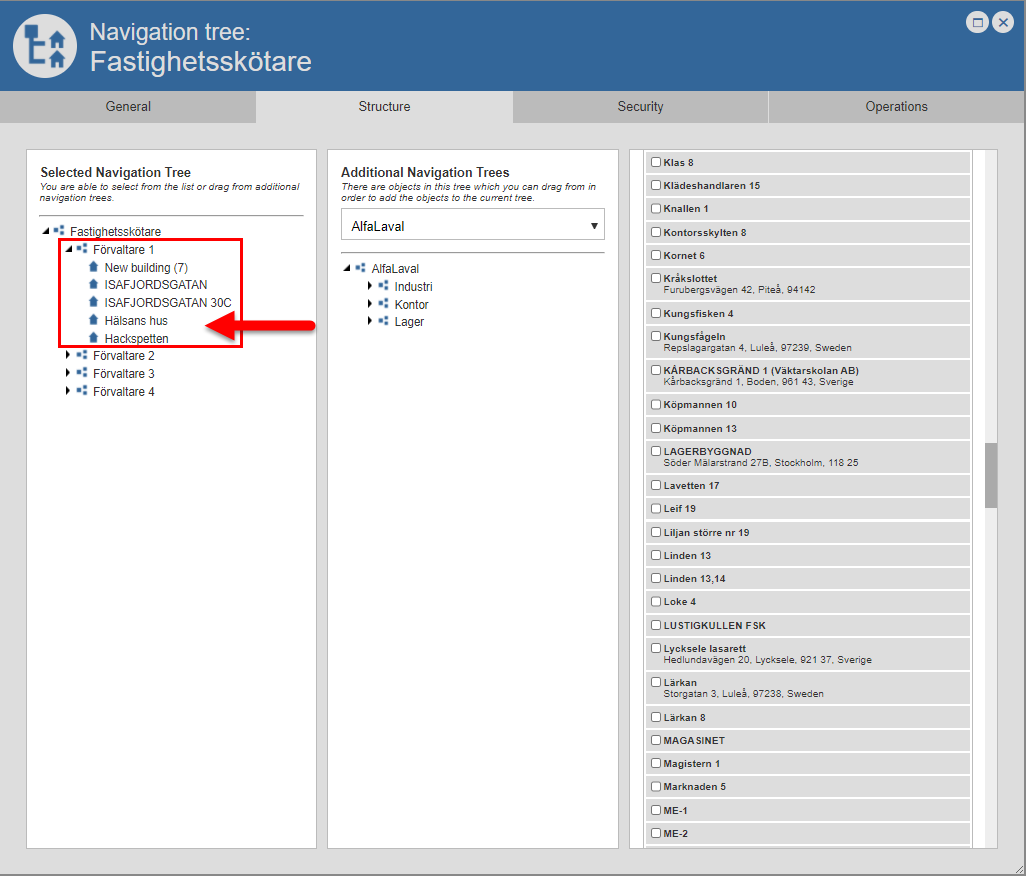Check the Klädeshandlaren 15 checkbox
The image size is (1026, 876).
coord(656,185)
